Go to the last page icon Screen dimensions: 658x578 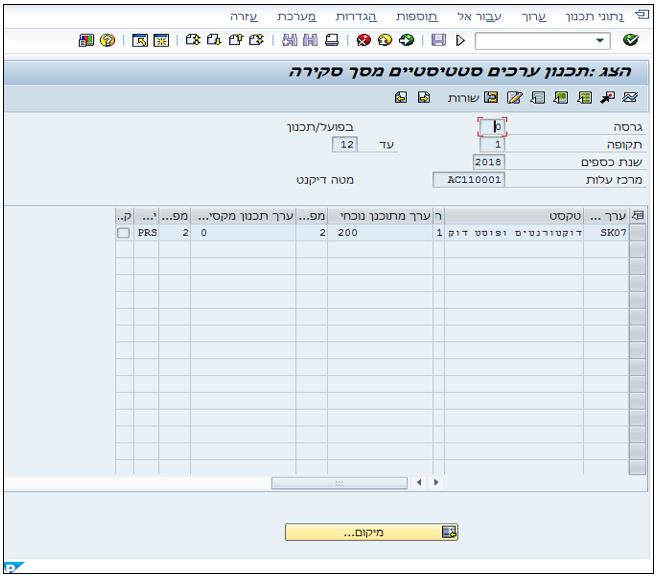193,40
